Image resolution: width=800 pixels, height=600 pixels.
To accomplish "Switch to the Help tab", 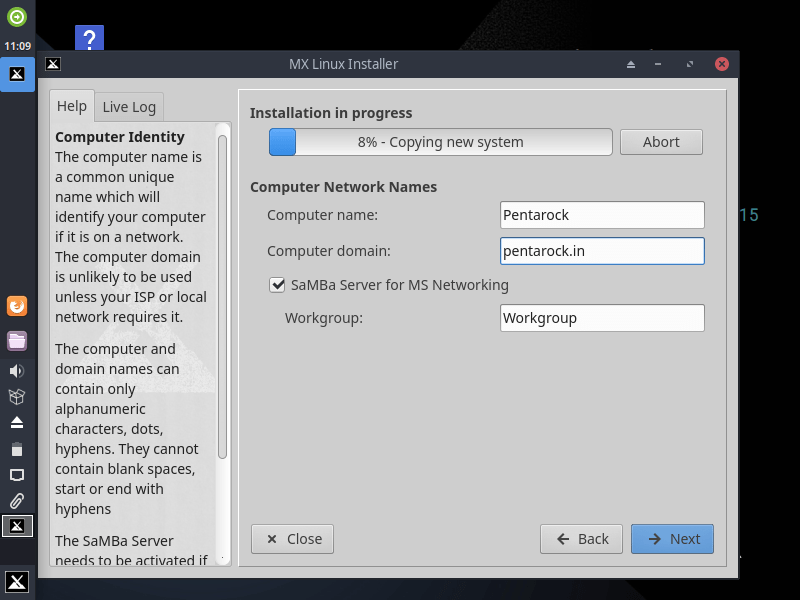I will point(72,106).
